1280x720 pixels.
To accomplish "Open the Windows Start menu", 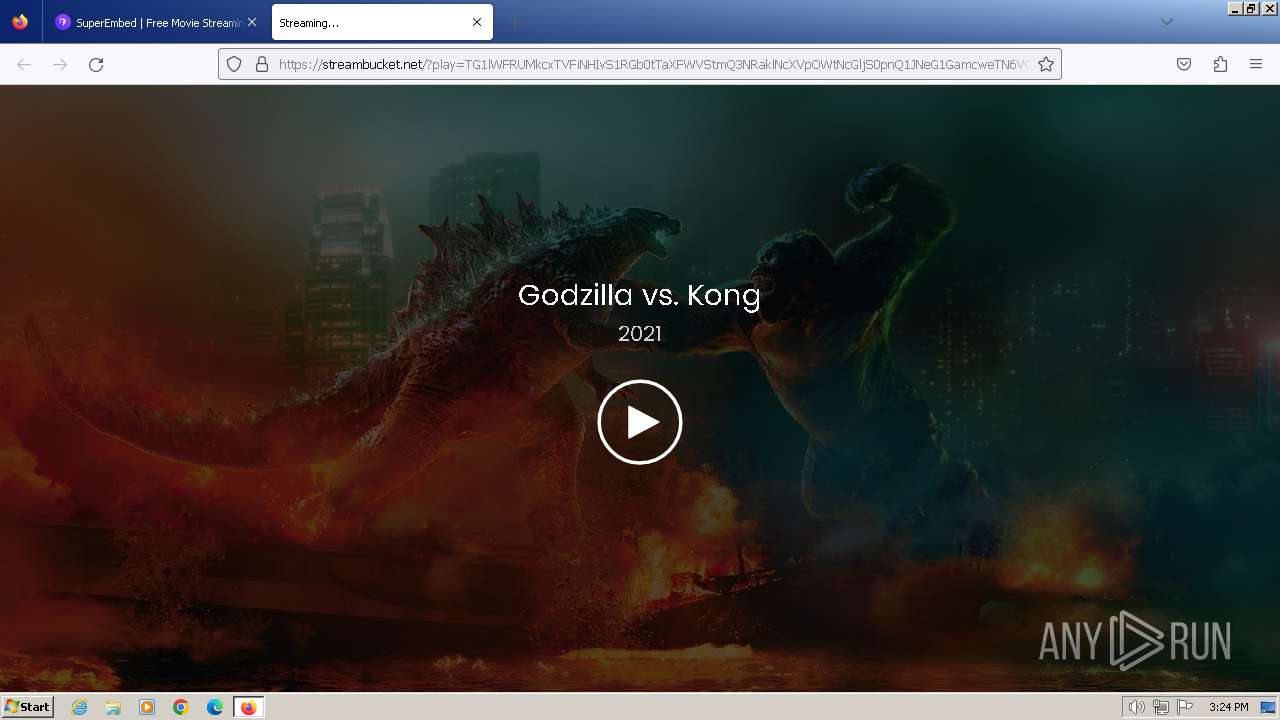I will tap(27, 706).
